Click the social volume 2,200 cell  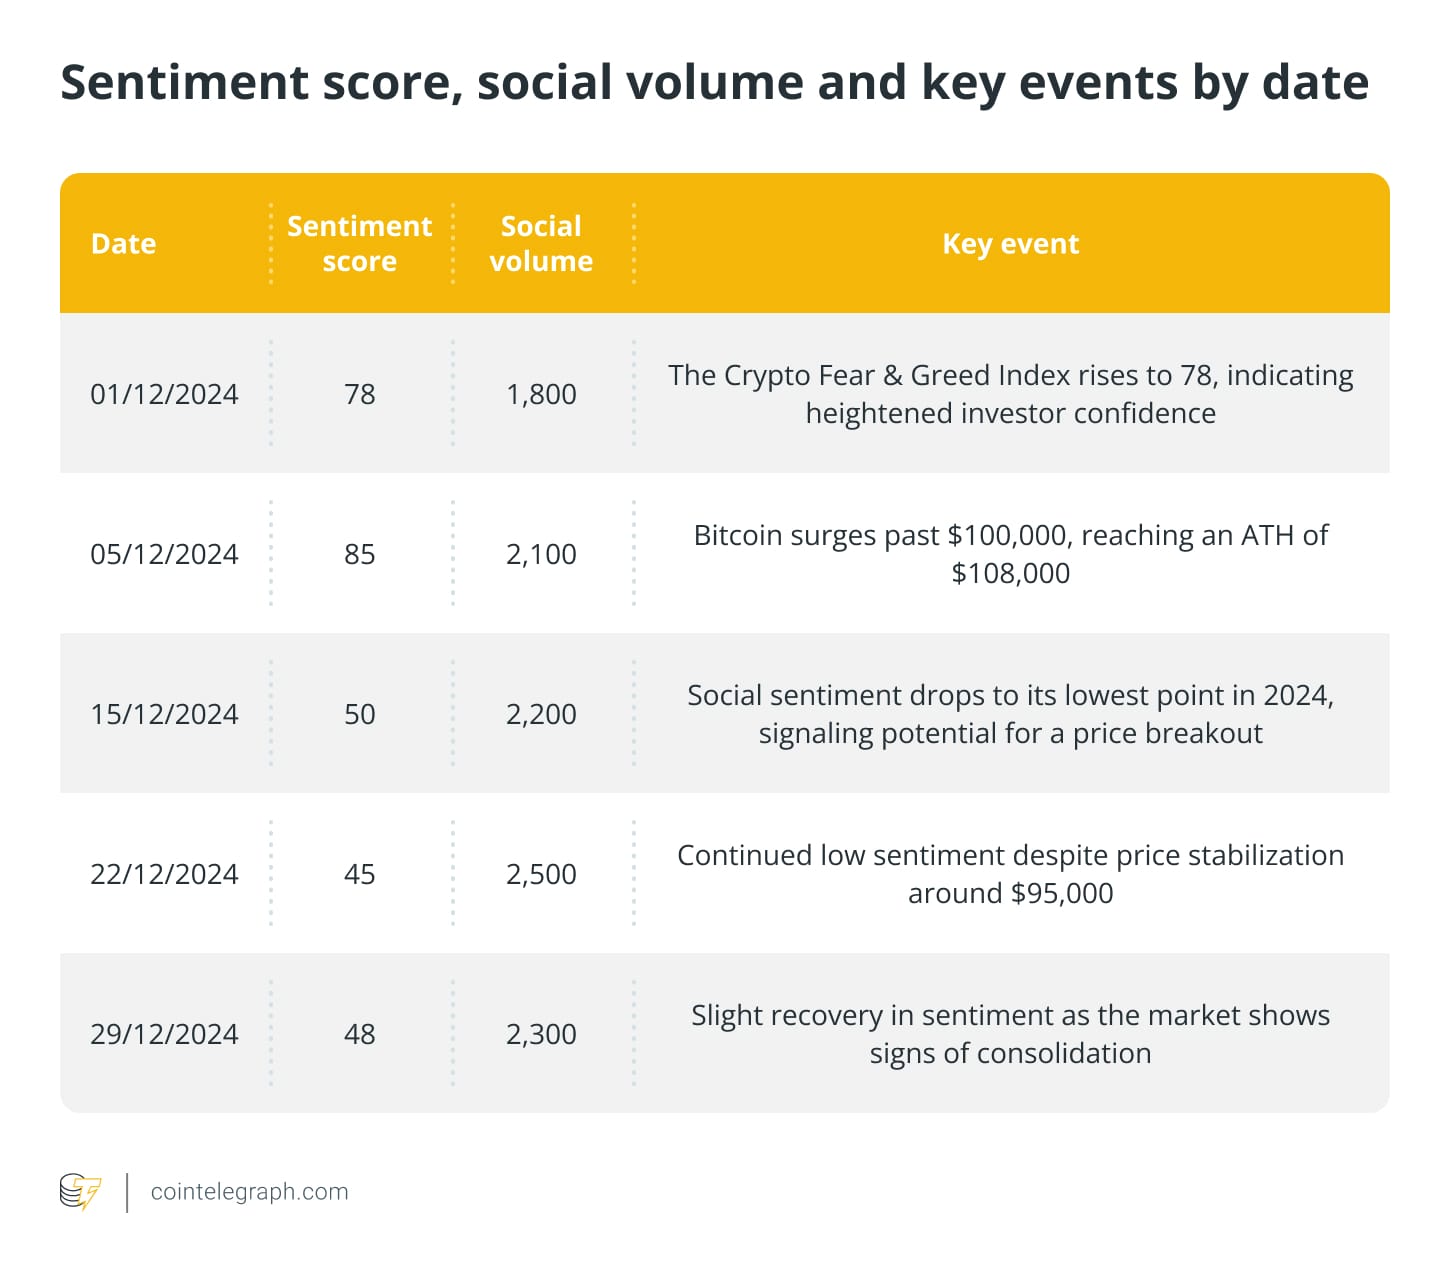[x=541, y=714]
